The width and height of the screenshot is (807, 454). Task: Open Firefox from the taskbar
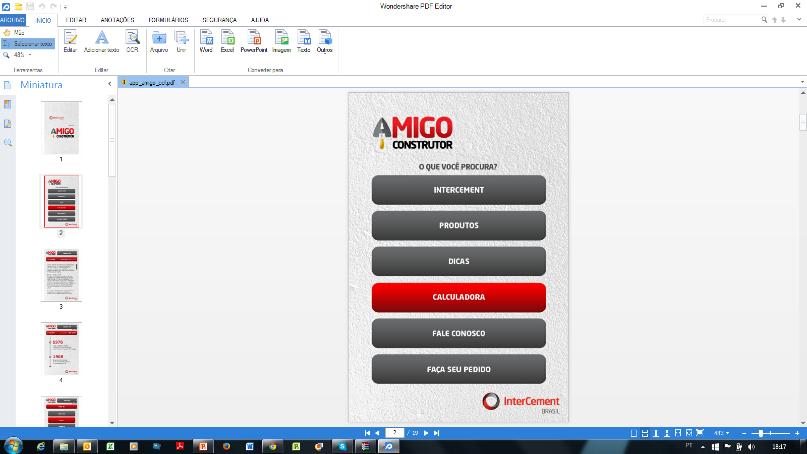pyautogui.click(x=226, y=446)
